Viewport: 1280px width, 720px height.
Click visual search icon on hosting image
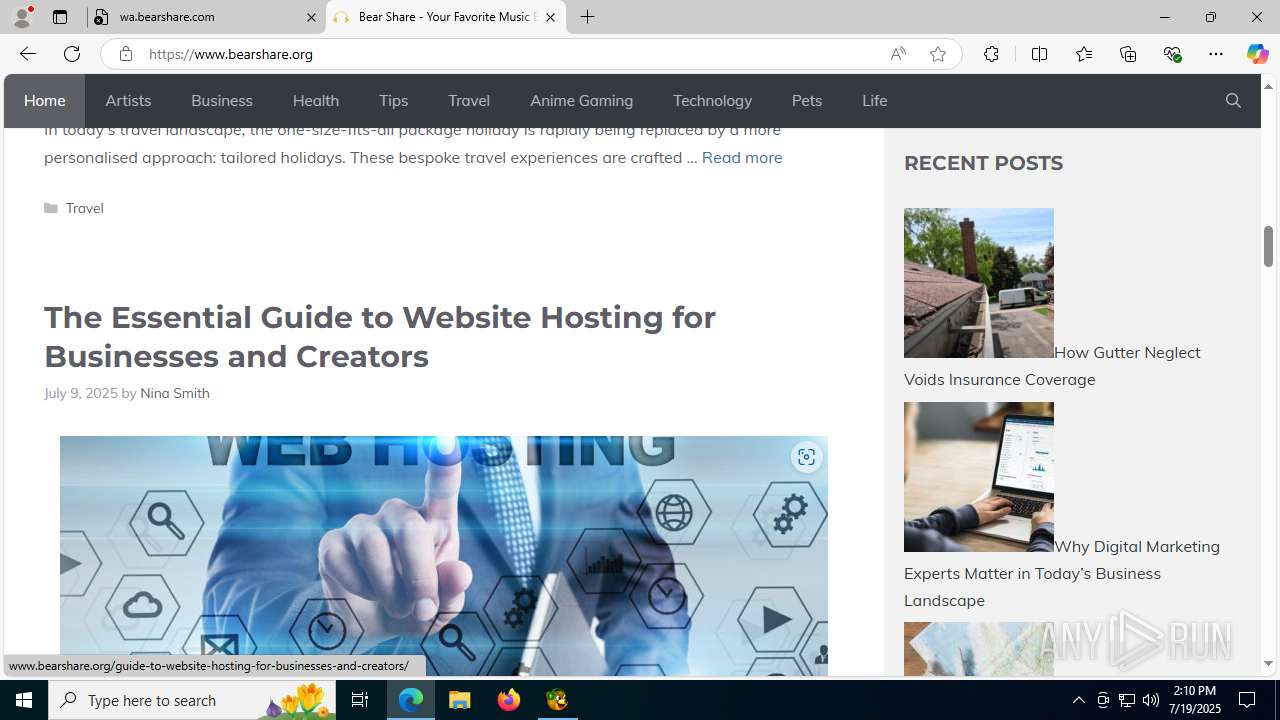806,457
